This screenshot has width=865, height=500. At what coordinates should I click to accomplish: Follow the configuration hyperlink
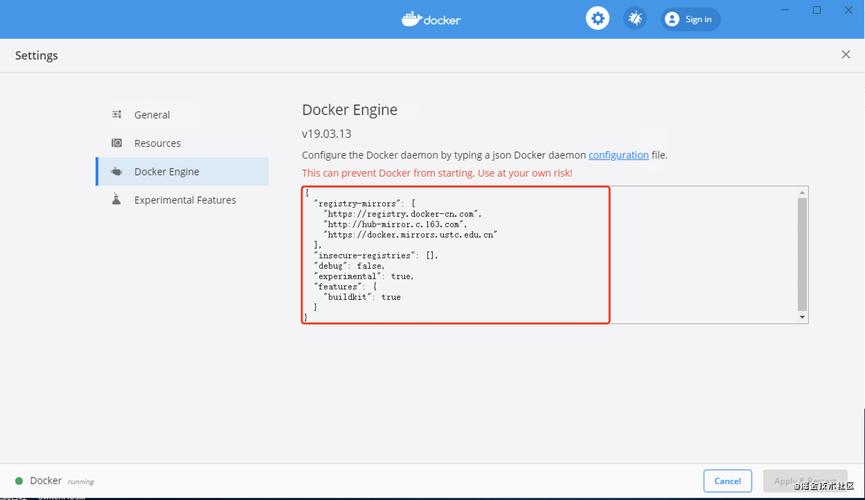tap(618, 155)
